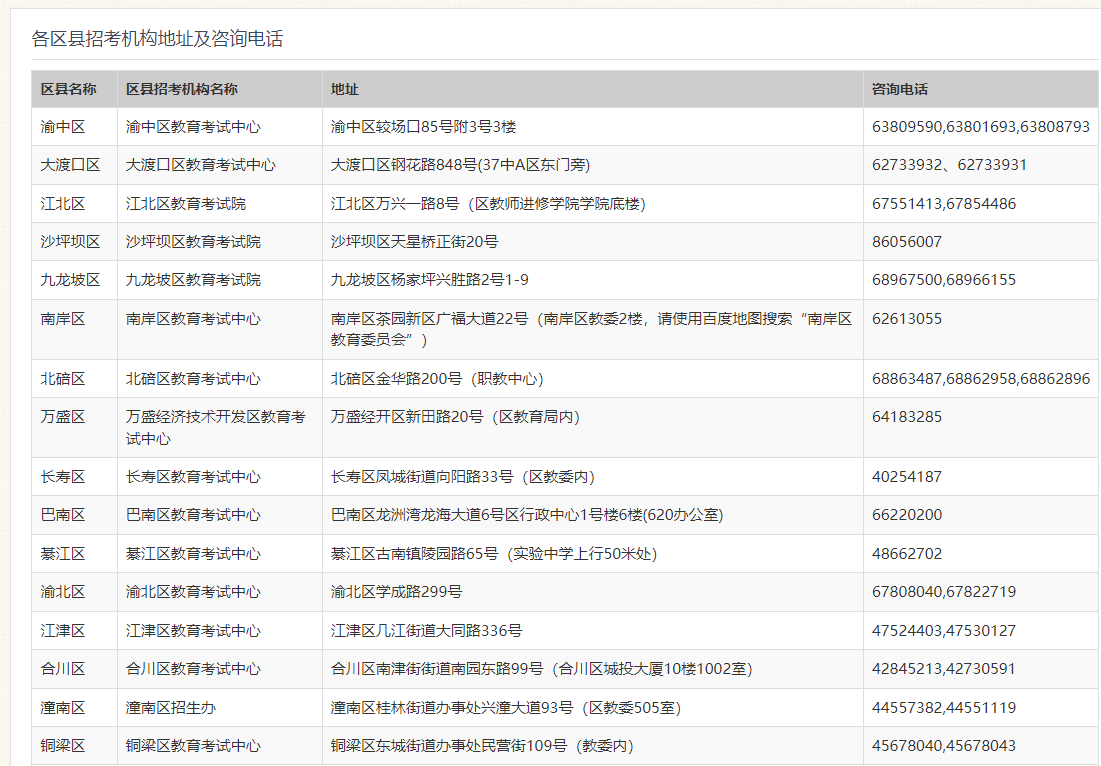Click the page title 各区县招考机构地址及咨询电话

157,39
